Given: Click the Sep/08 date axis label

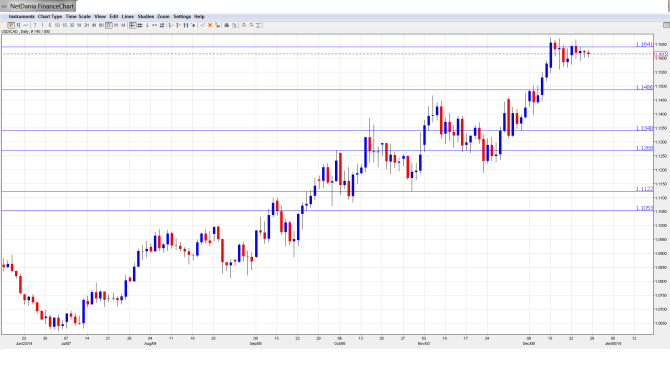Looking at the screenshot, I should click(256, 343).
